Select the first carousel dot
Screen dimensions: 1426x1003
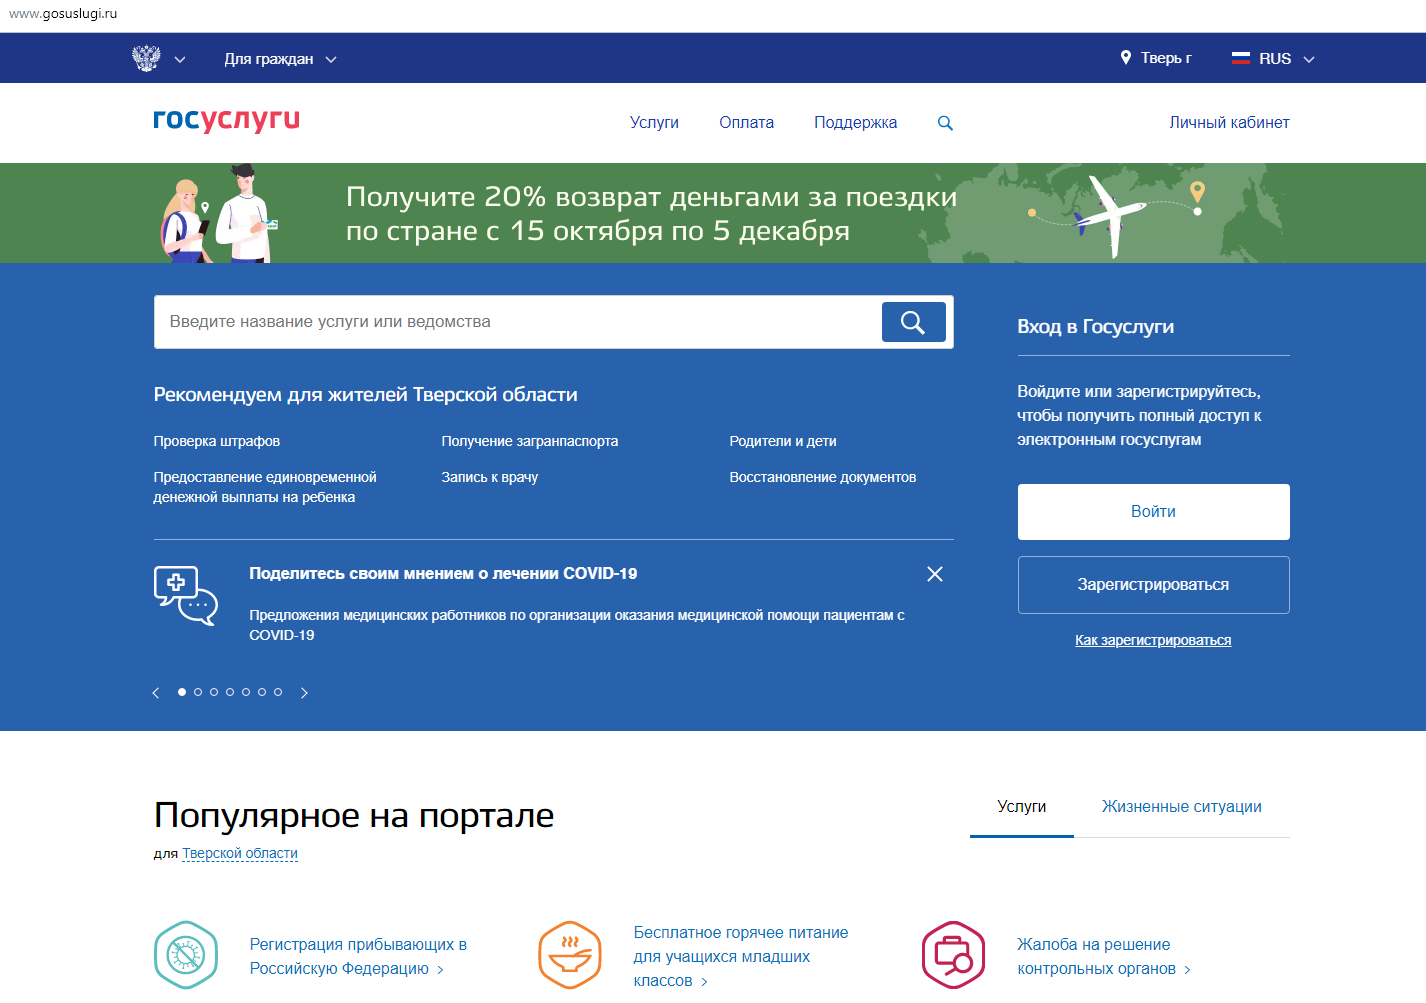182,692
